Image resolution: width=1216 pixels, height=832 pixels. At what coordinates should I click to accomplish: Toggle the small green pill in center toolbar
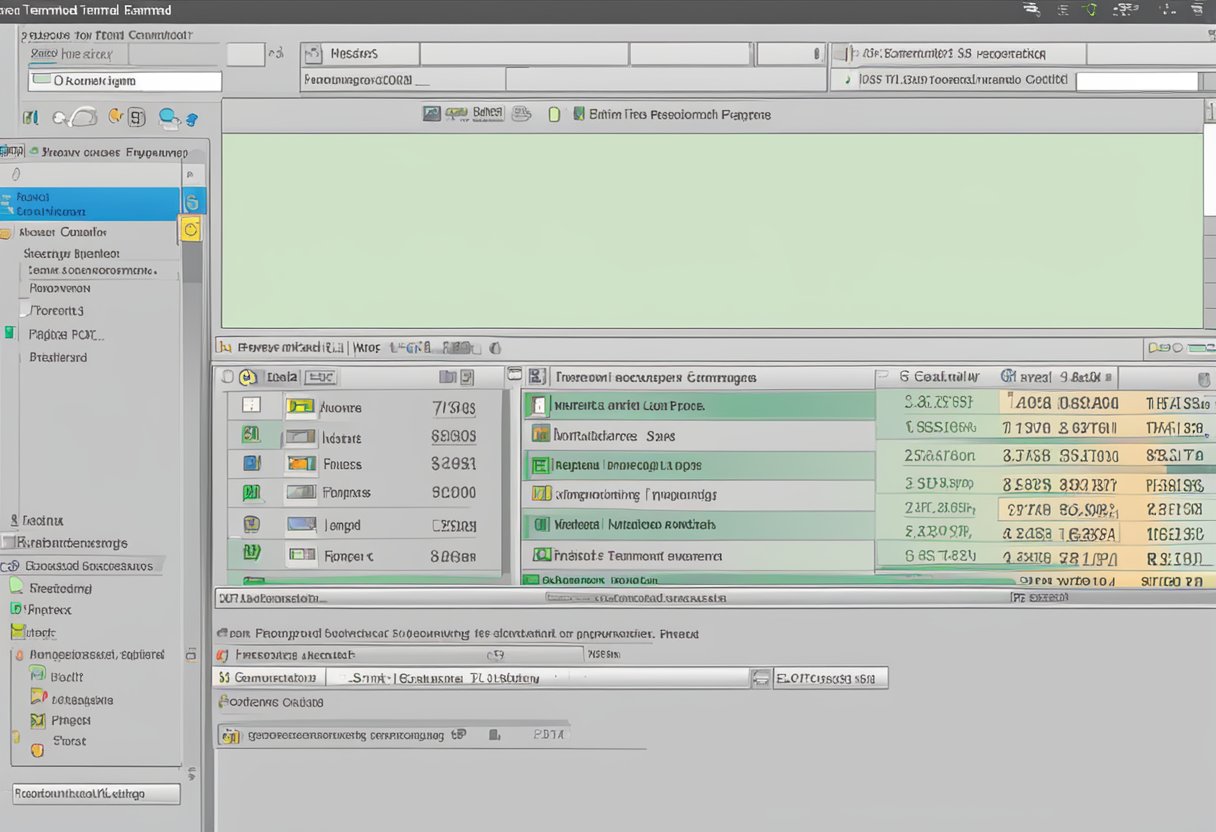(554, 114)
